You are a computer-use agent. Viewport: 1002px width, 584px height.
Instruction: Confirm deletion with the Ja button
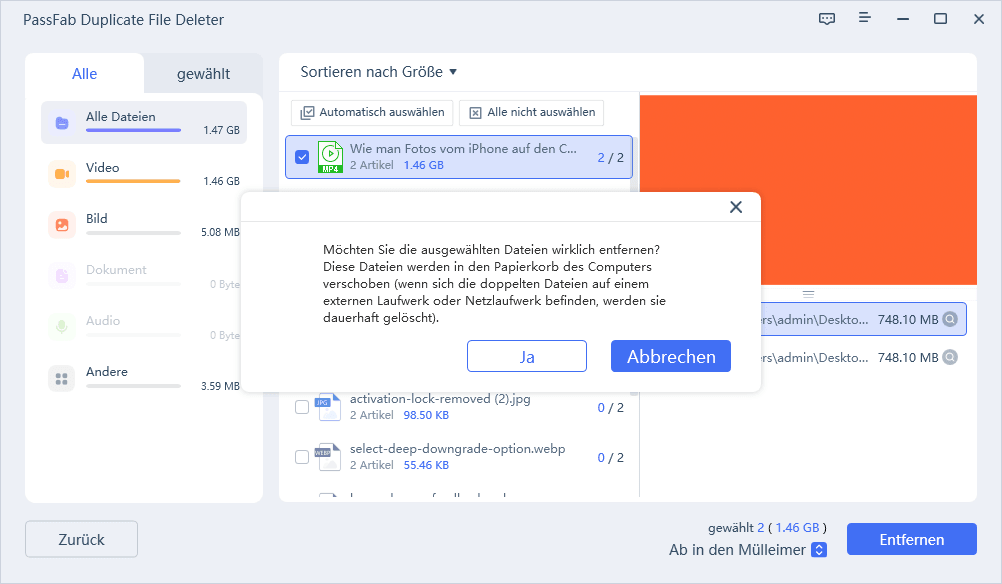(x=526, y=356)
